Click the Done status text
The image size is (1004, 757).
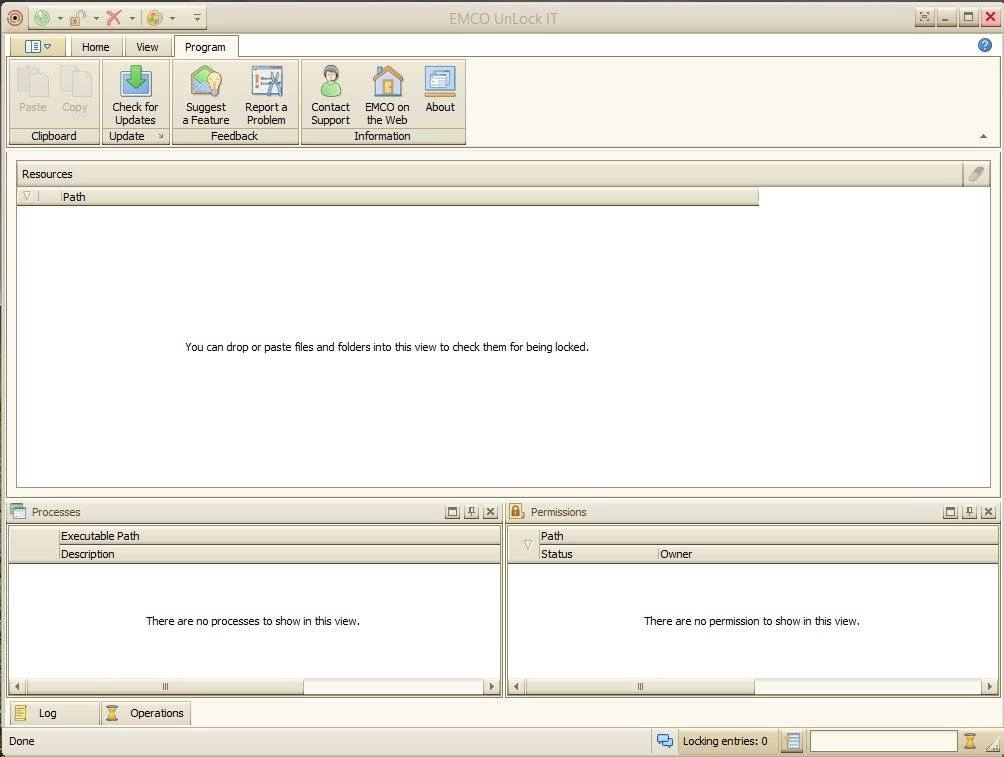pyautogui.click(x=22, y=741)
